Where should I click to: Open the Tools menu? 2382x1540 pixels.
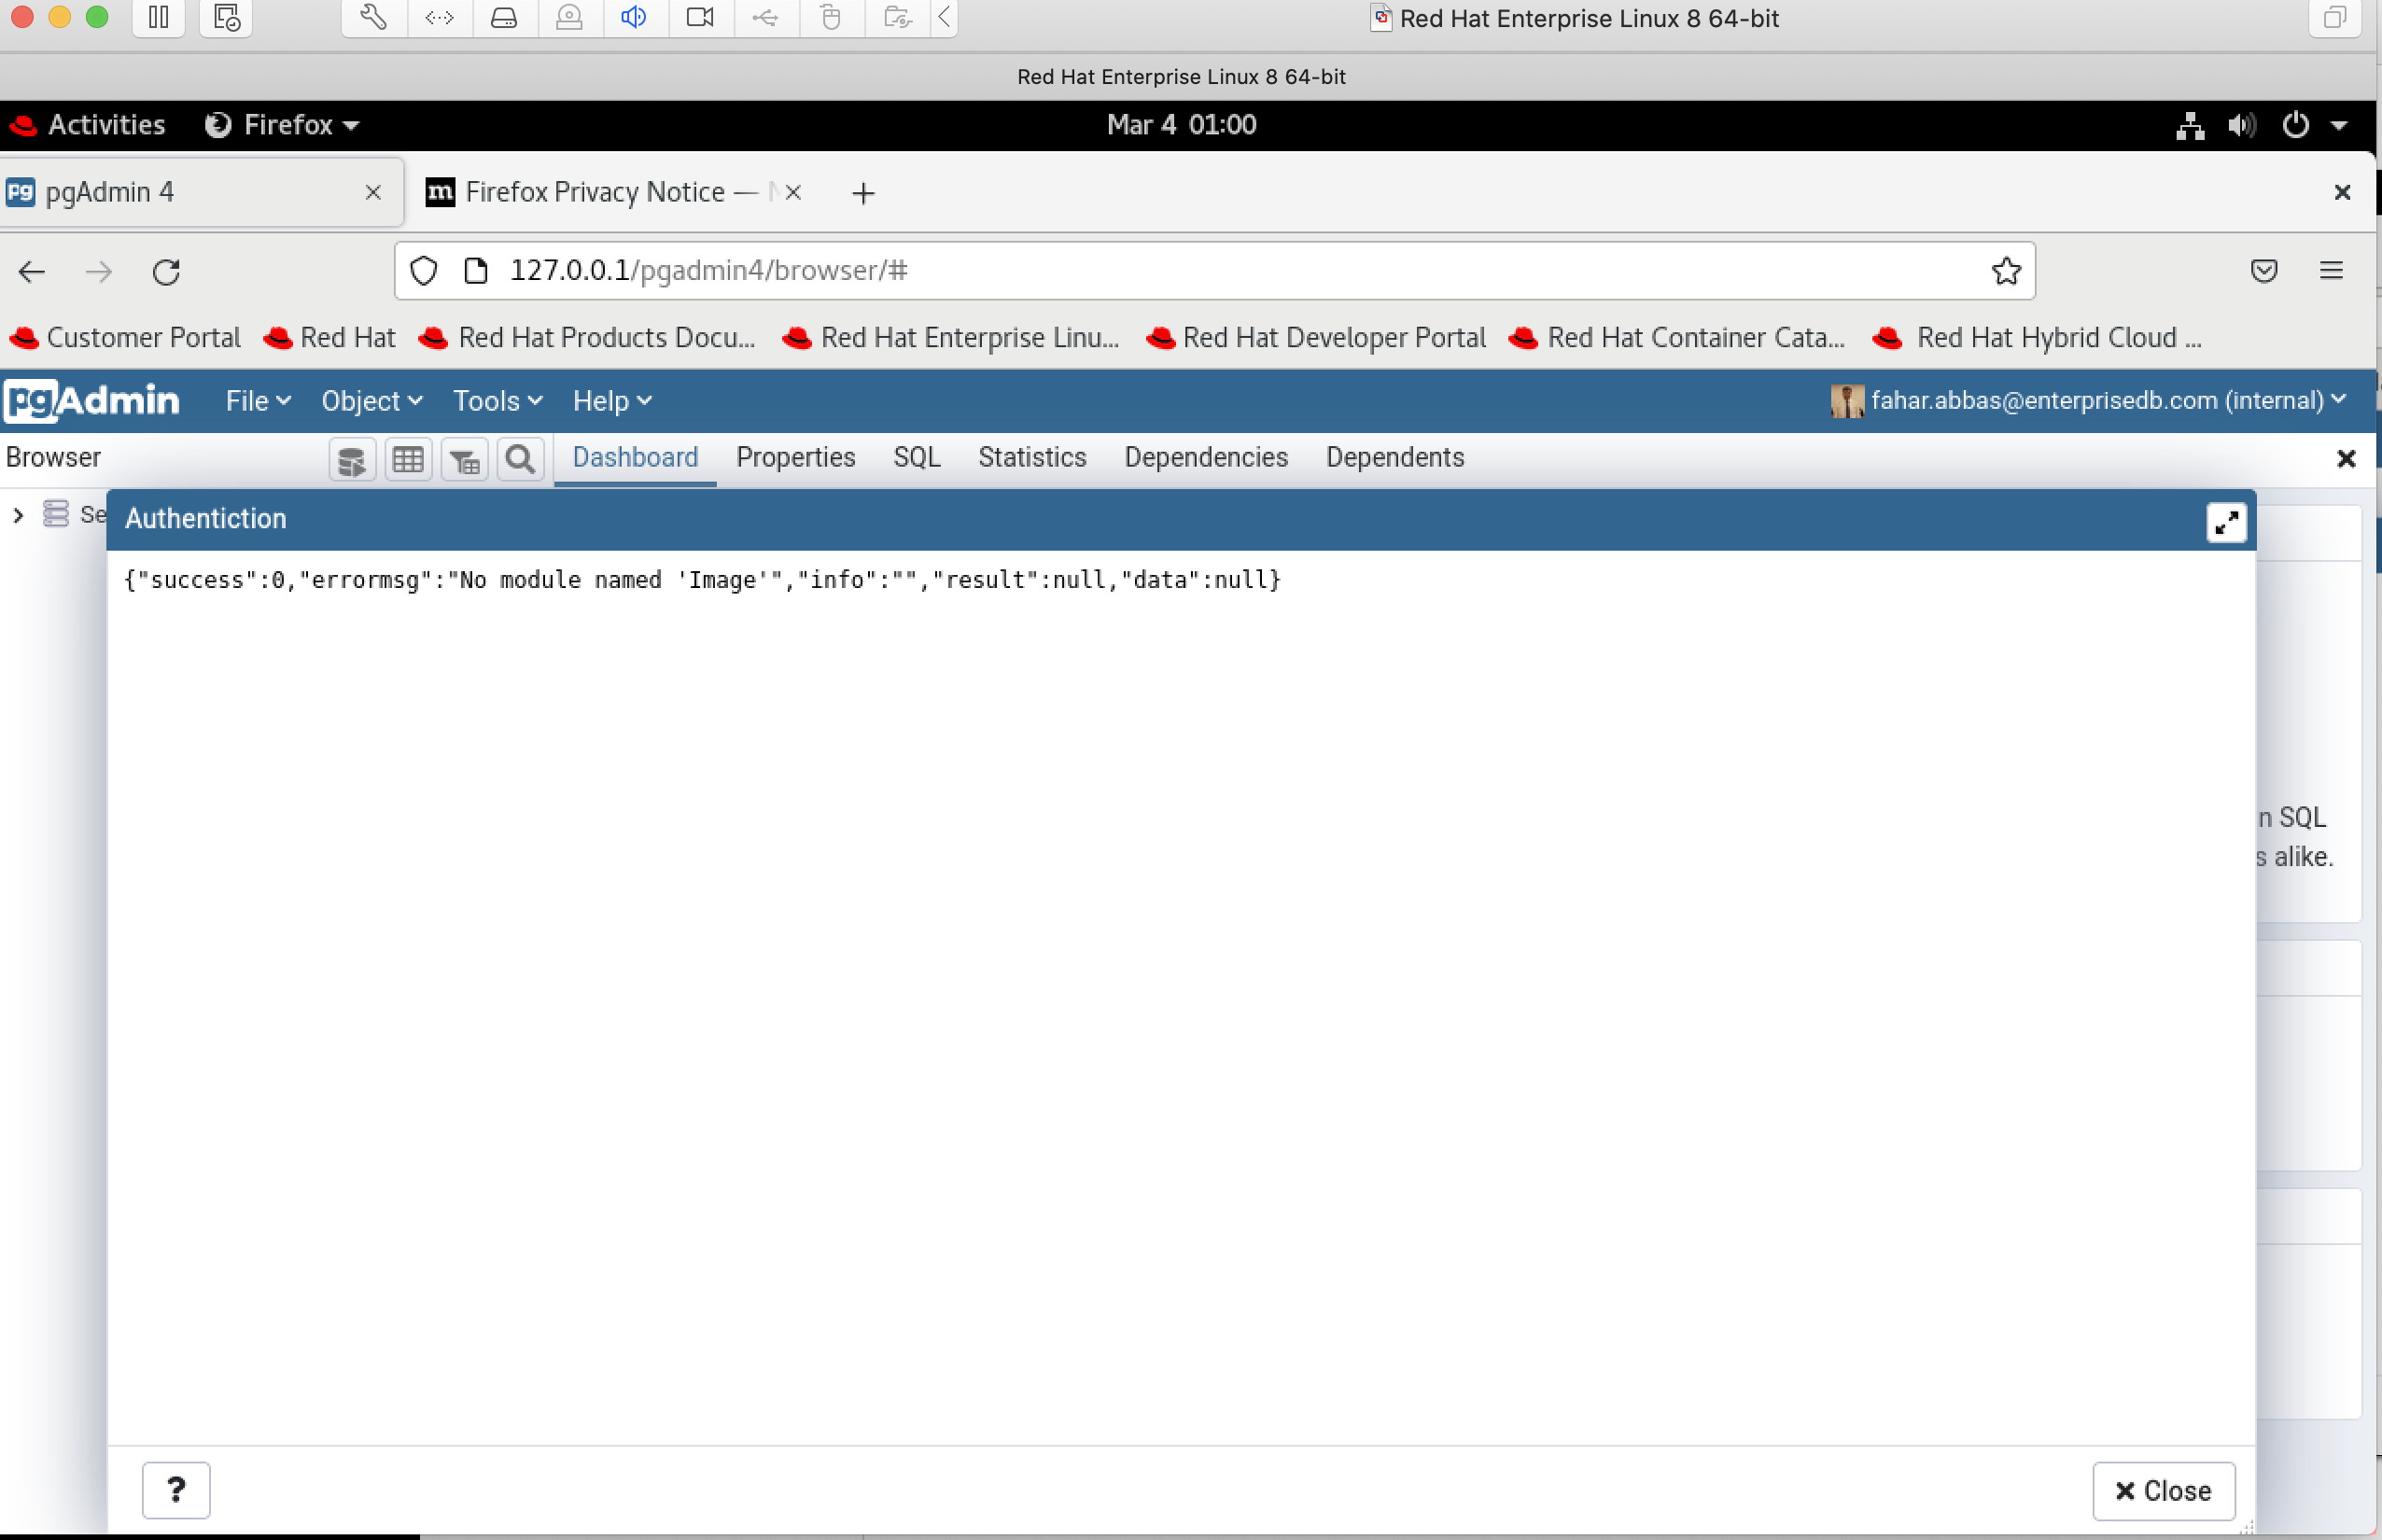[x=495, y=400]
